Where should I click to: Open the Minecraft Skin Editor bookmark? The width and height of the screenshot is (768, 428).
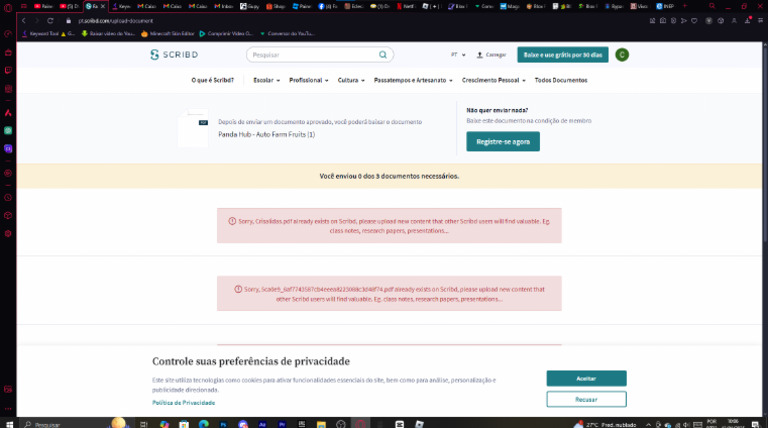pos(168,34)
